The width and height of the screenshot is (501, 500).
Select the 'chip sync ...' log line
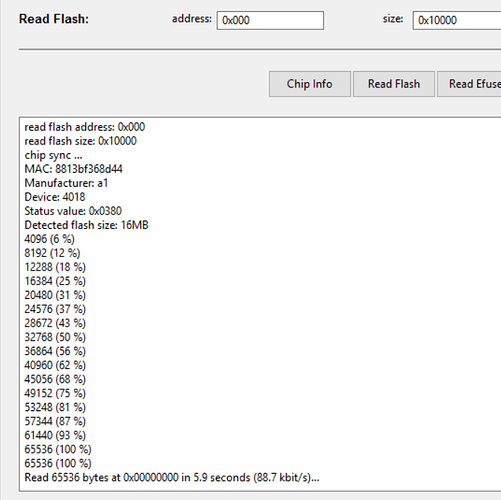coord(53,155)
